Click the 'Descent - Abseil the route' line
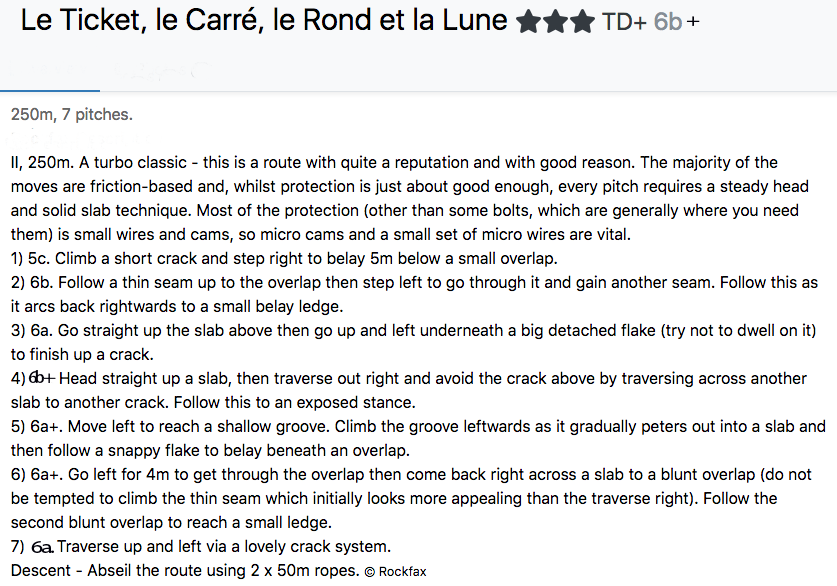 point(185,571)
